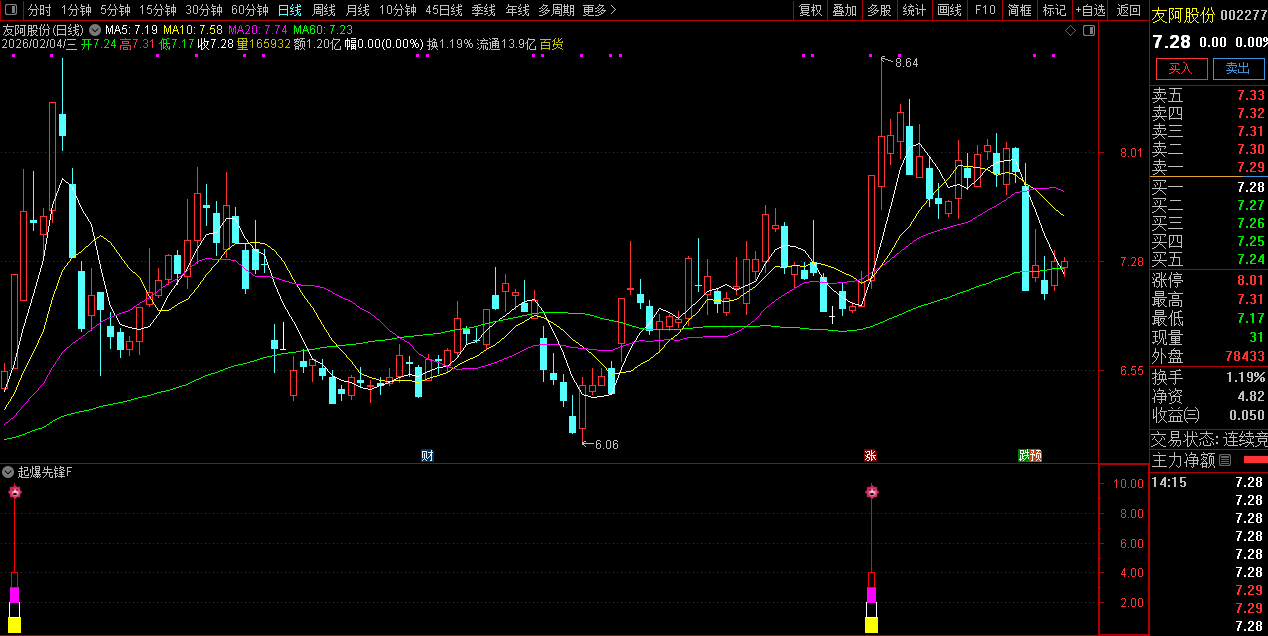This screenshot has height=636, width=1268.
Task: Click the diamond icon above the chart
Action: coord(1070,31)
